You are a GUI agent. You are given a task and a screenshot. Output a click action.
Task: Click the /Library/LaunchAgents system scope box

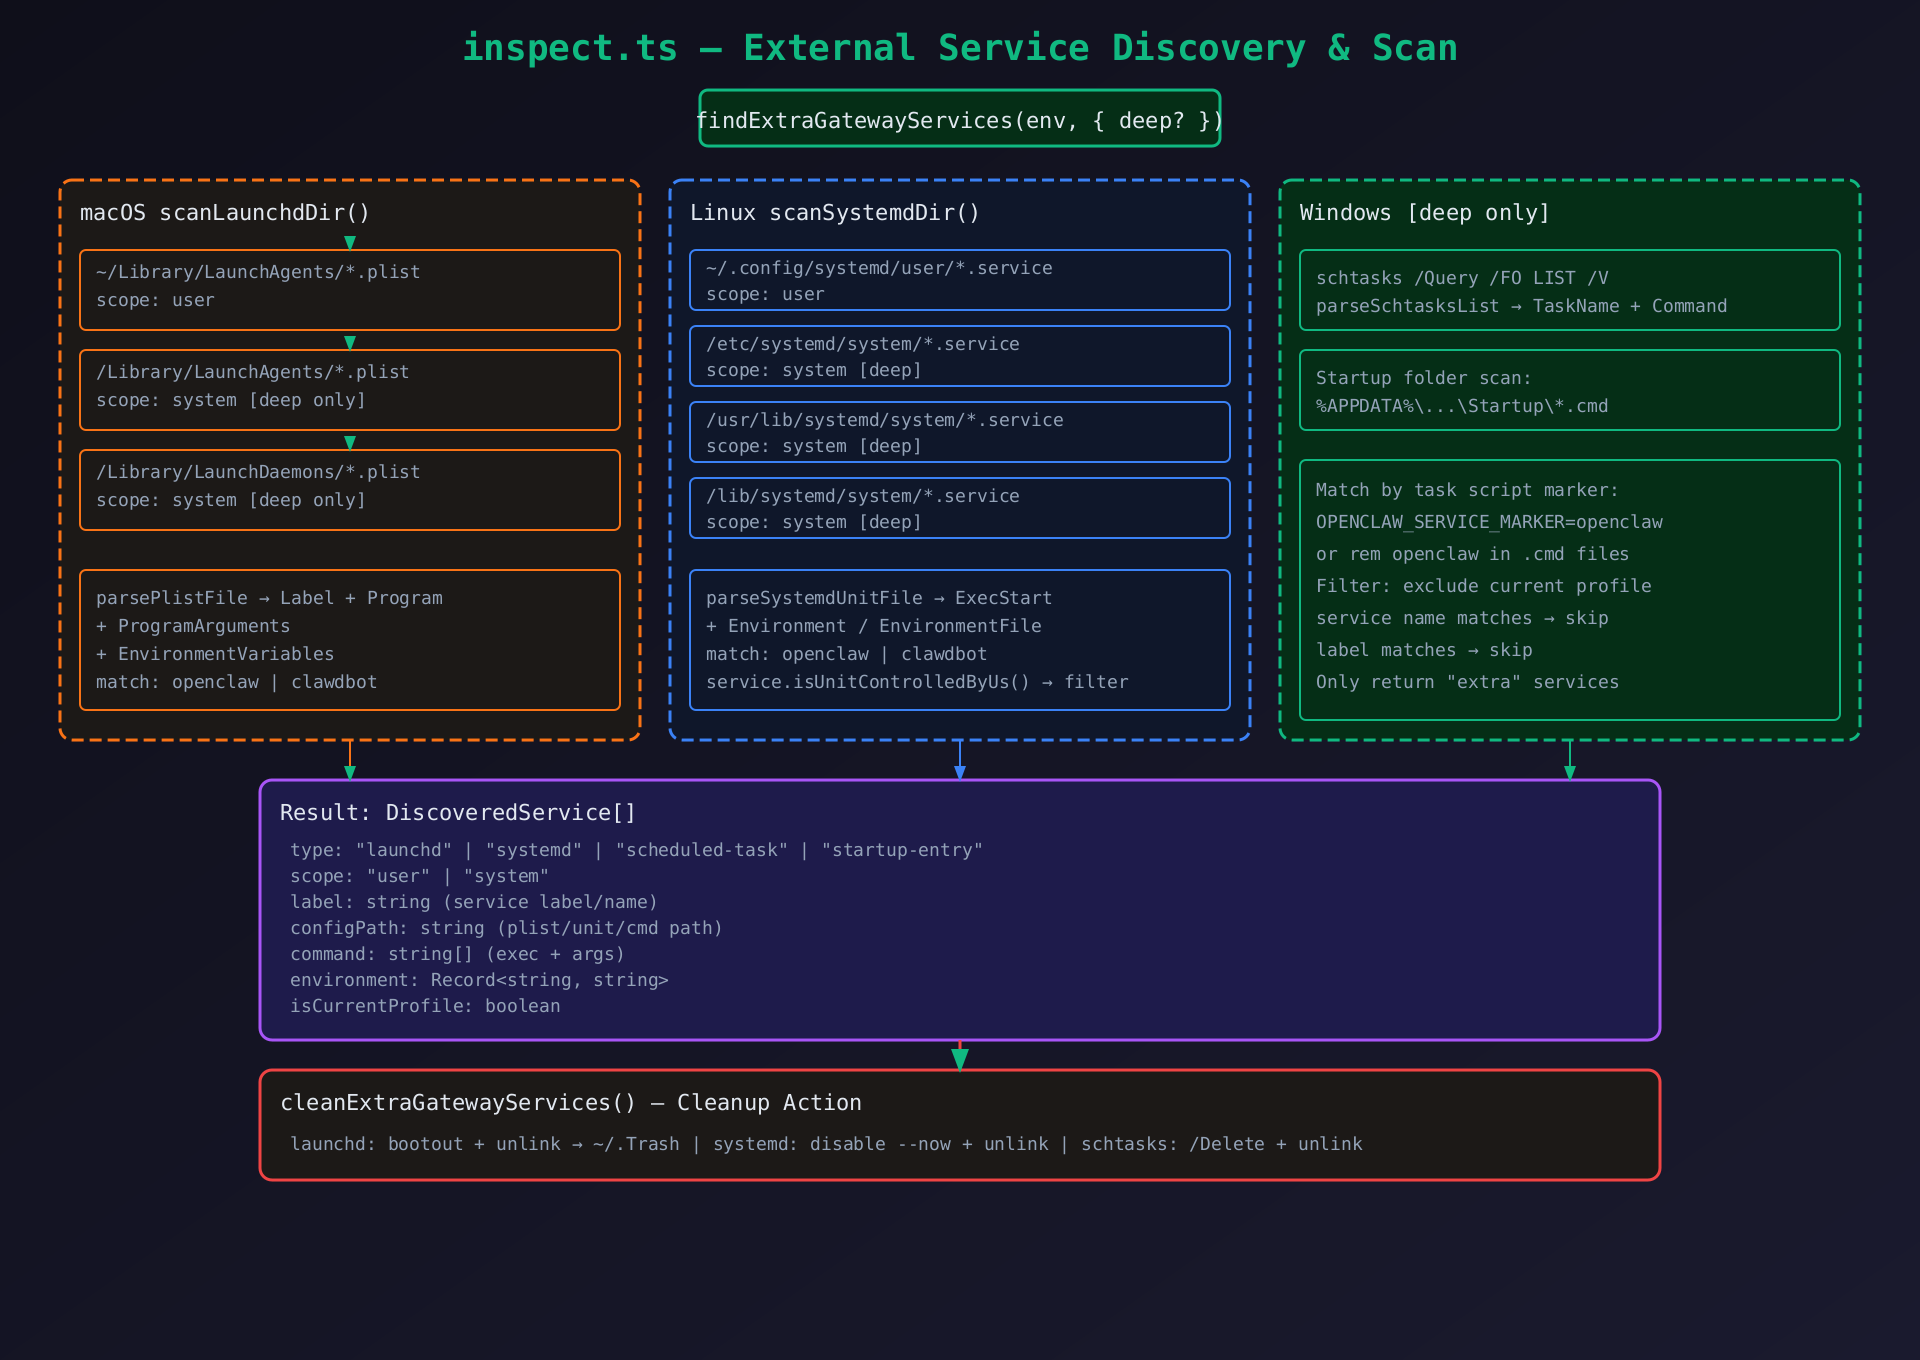pyautogui.click(x=349, y=390)
